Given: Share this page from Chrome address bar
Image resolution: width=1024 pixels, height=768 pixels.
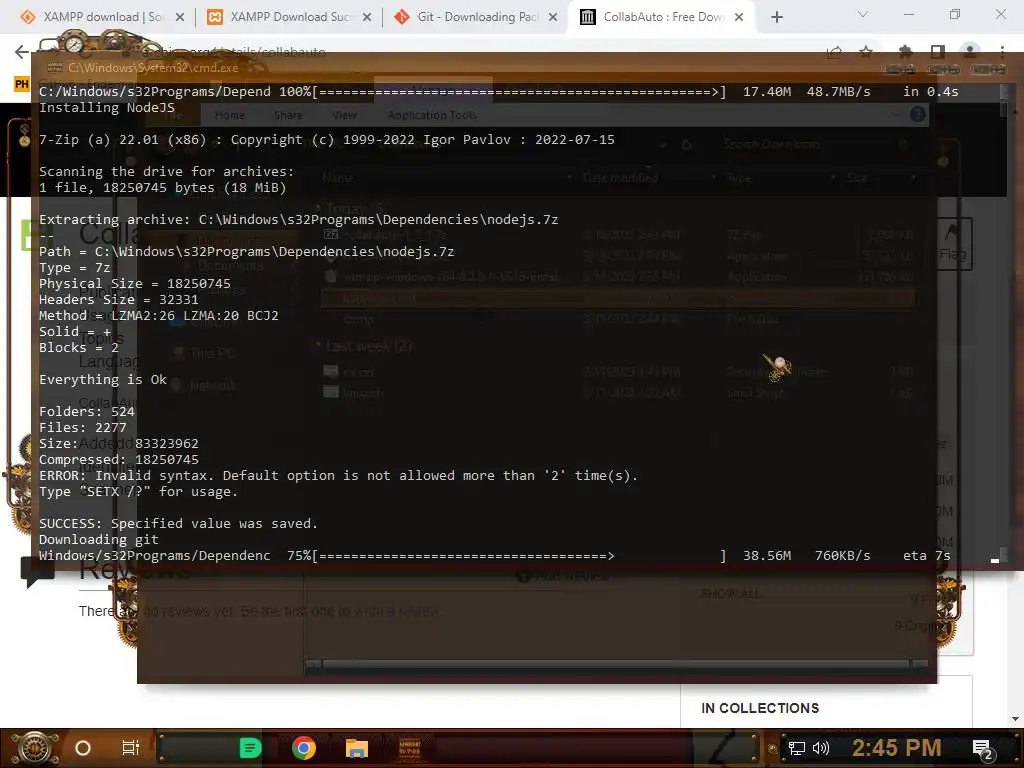Looking at the screenshot, I should click(x=834, y=52).
